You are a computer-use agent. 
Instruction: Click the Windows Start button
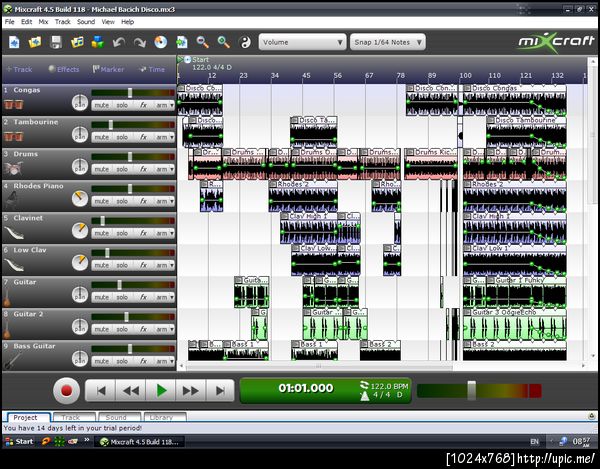coord(19,441)
